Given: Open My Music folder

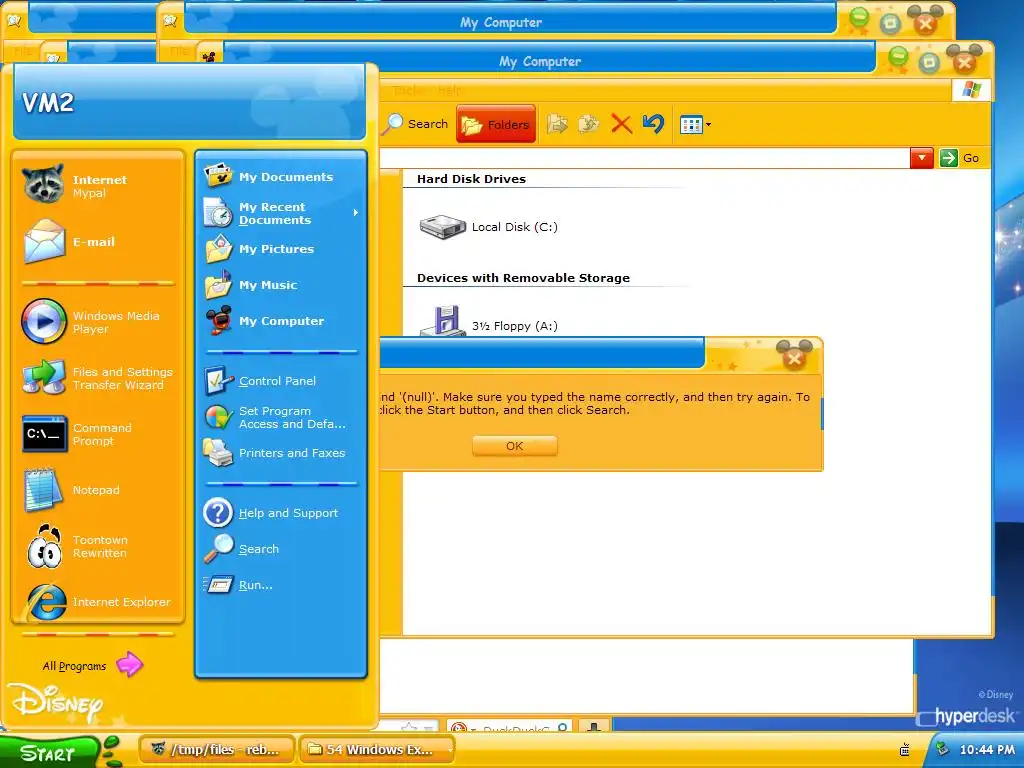Looking at the screenshot, I should [281, 285].
